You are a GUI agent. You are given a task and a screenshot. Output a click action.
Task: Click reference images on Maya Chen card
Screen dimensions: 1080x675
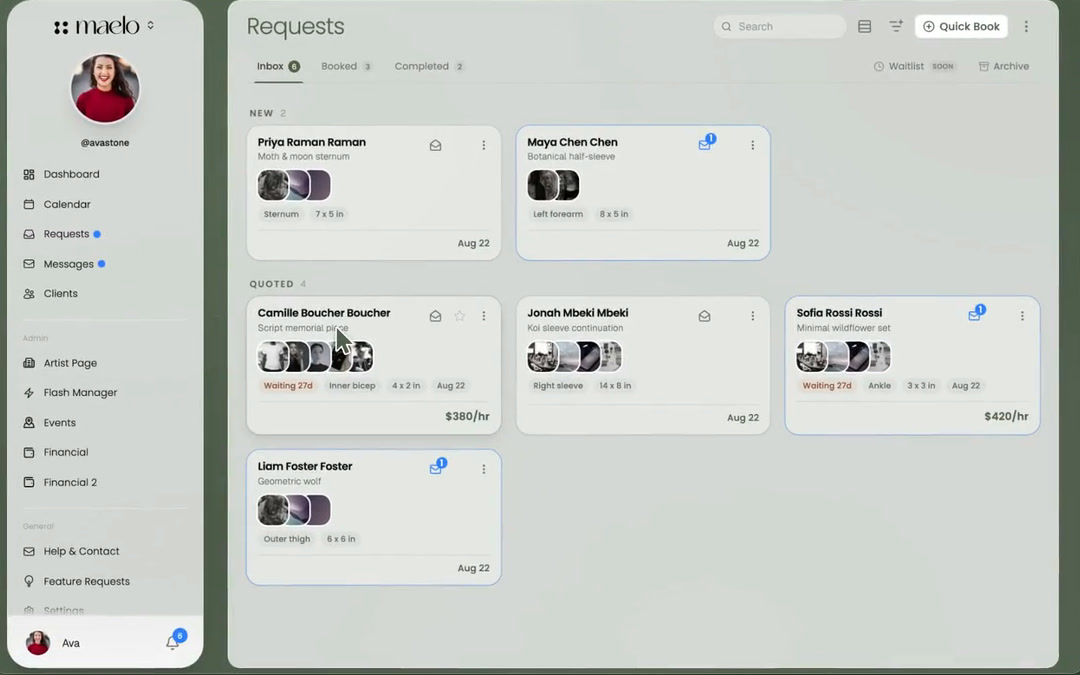click(553, 185)
